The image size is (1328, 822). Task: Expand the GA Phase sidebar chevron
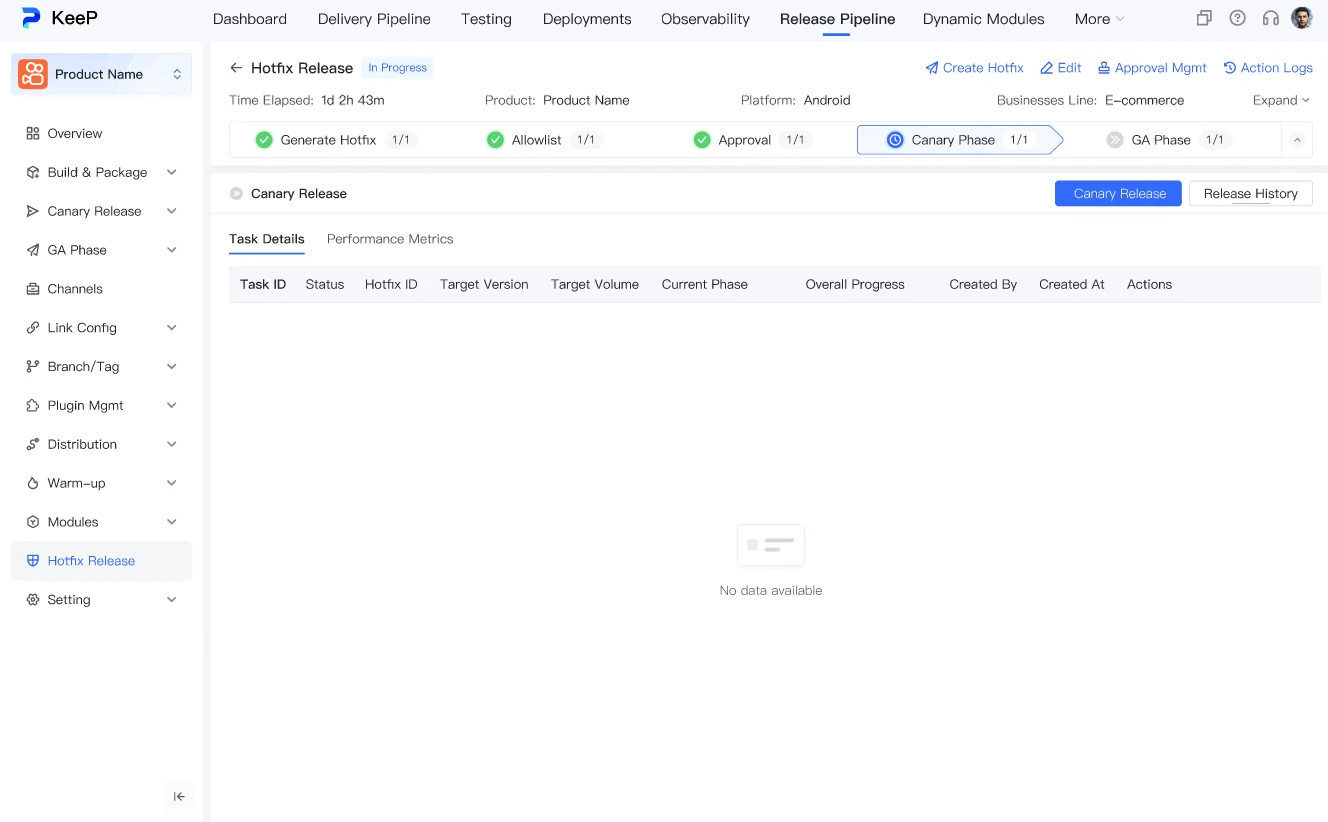click(172, 250)
